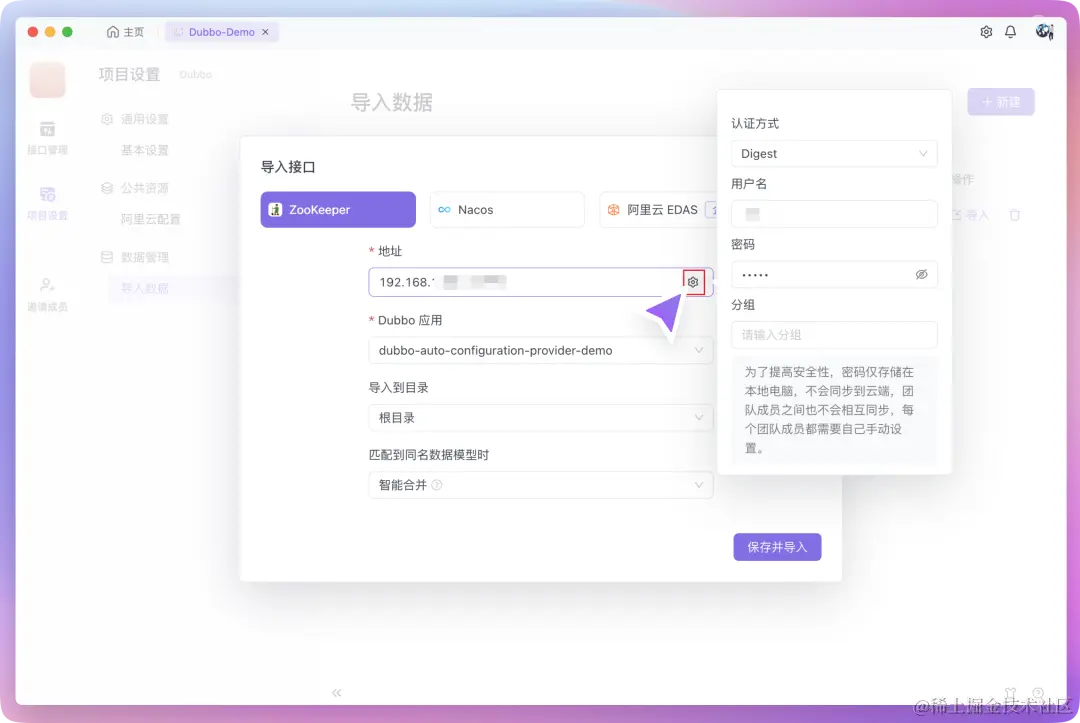1080x723 pixels.
Task: Open the 认证方式 Digest dropdown
Action: [x=834, y=153]
